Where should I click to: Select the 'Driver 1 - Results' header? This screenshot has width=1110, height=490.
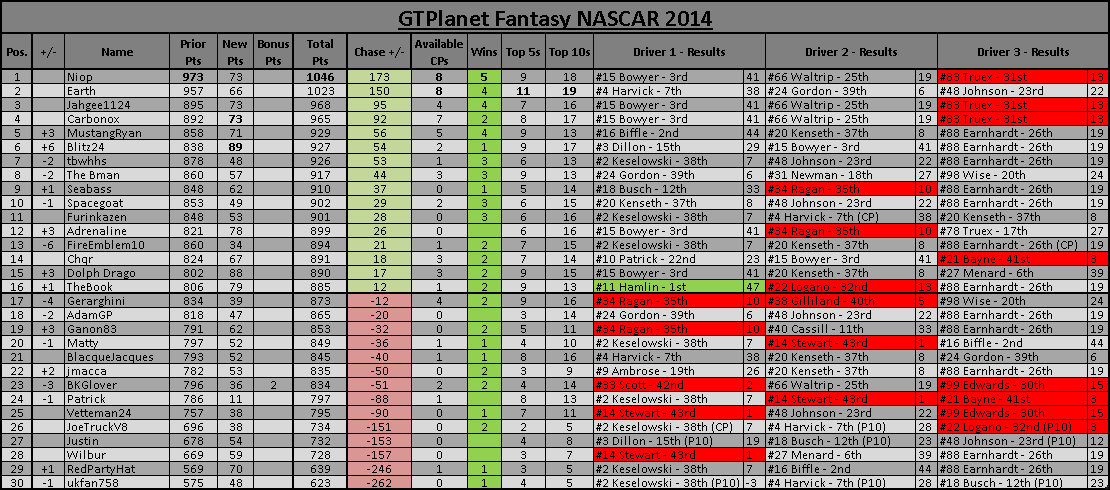pos(679,52)
